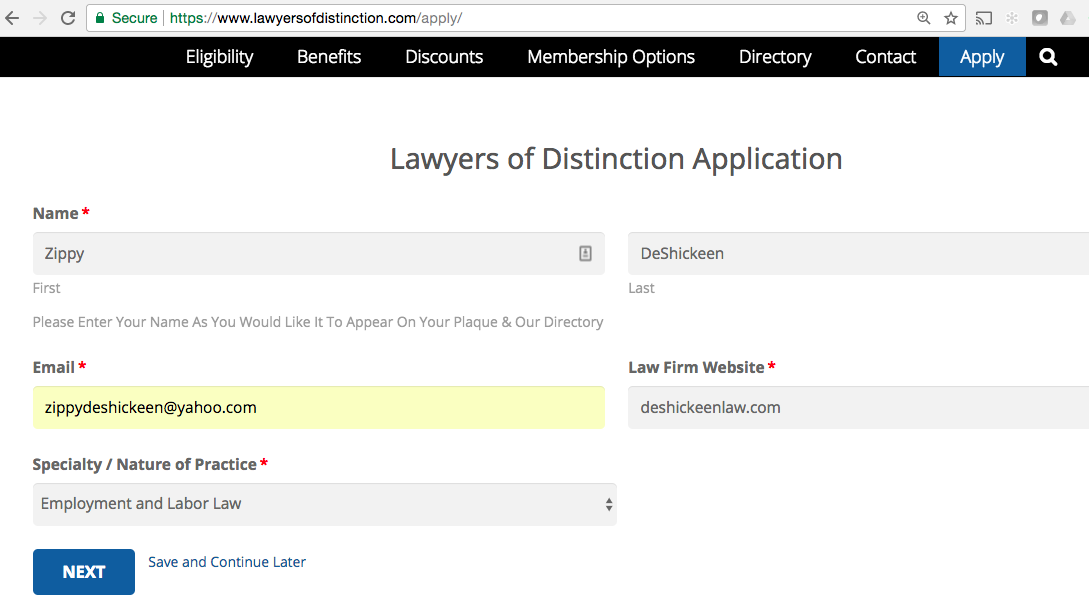Reload the page with the refresh icon
Viewport: 1089px width, 613px height.
(67, 18)
